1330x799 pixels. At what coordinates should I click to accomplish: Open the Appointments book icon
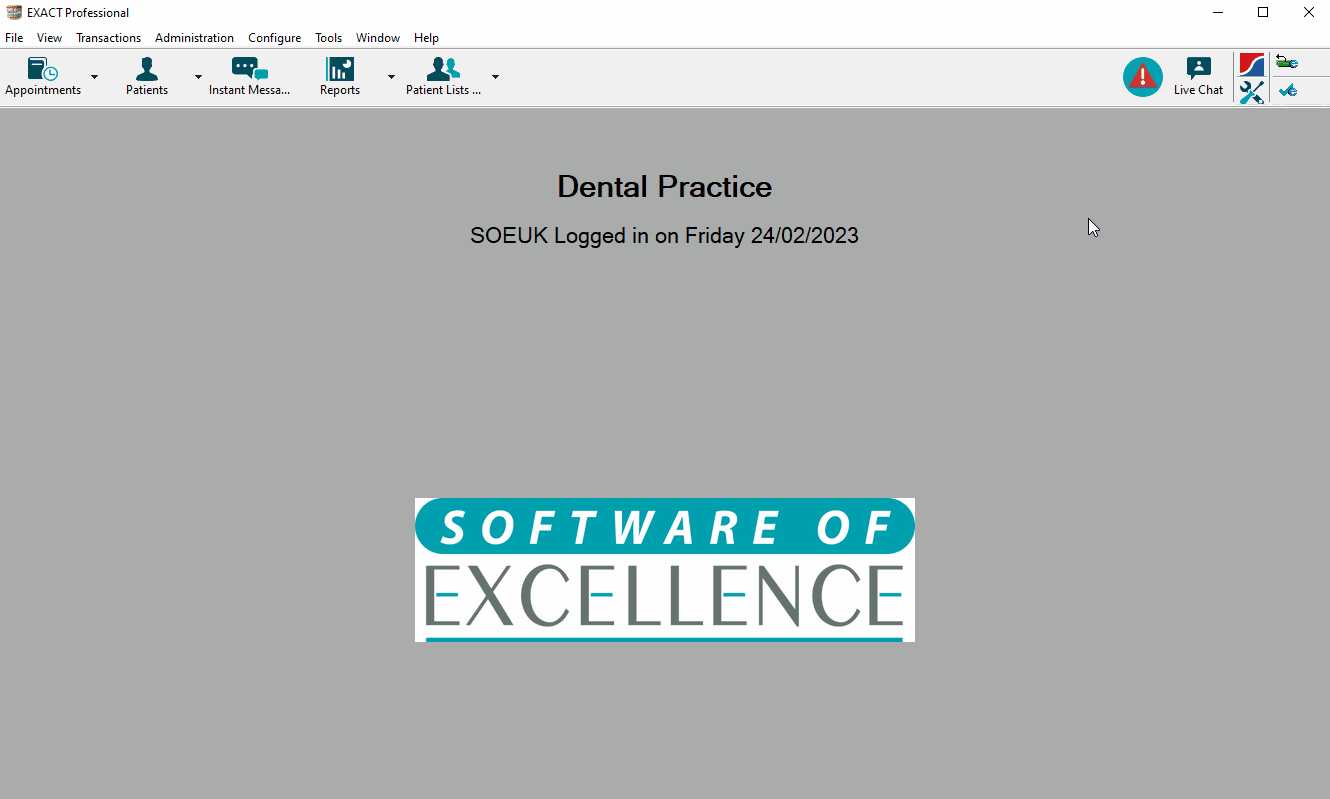[x=42, y=70]
